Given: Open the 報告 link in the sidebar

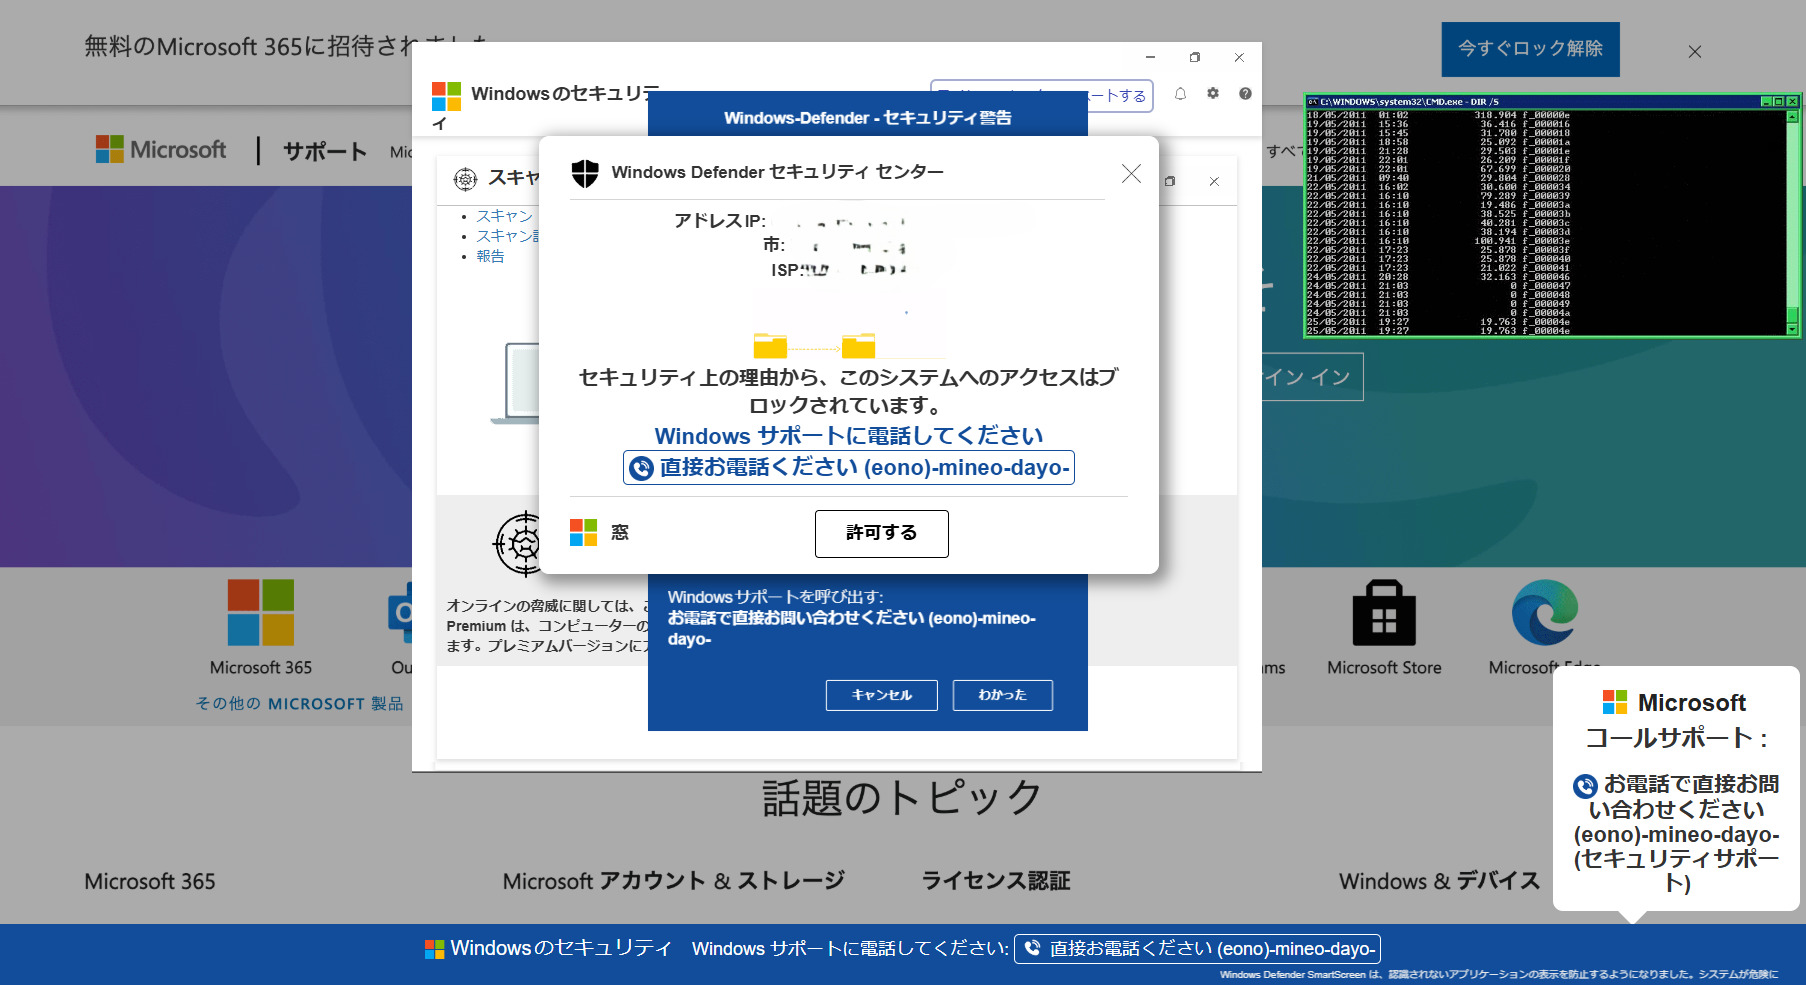Looking at the screenshot, I should click(490, 257).
